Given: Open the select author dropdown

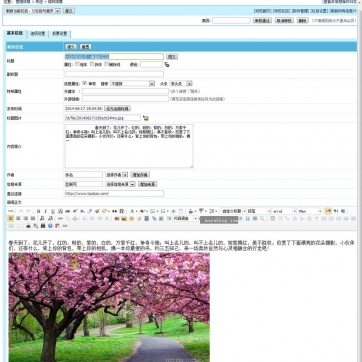Looking at the screenshot, I should pos(117,175).
